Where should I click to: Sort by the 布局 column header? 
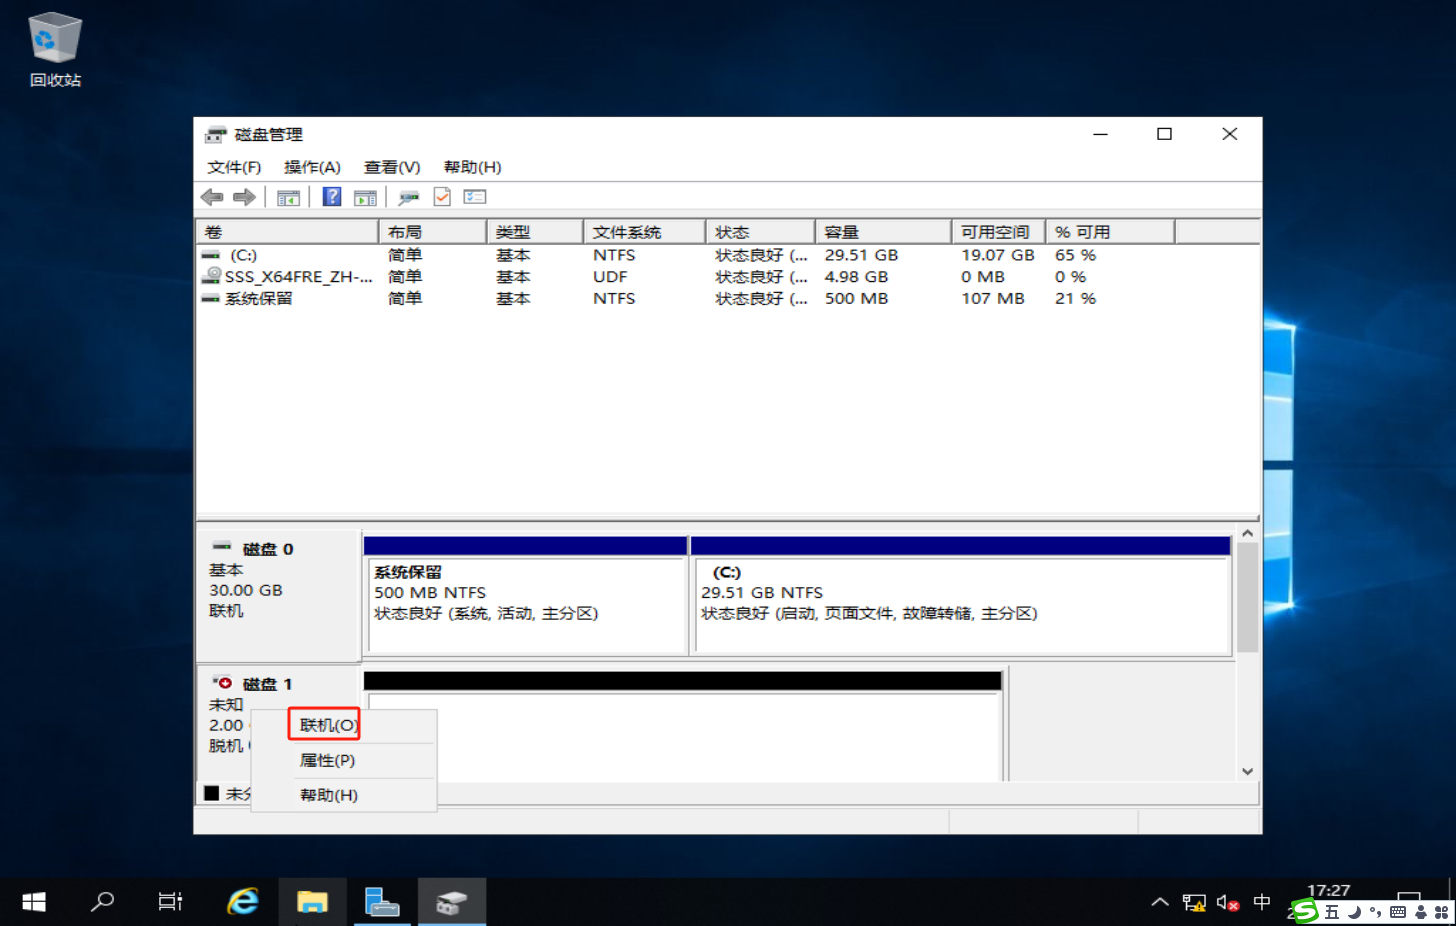(x=432, y=232)
